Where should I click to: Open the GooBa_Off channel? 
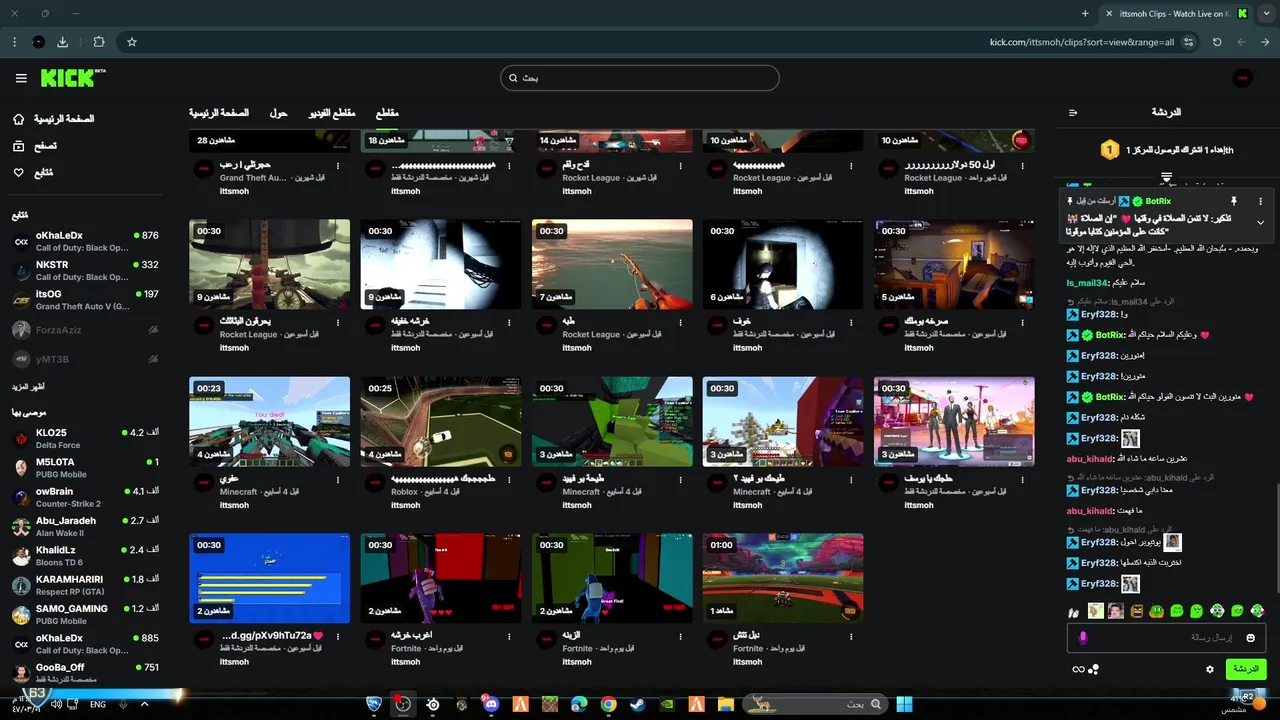pyautogui.click(x=85, y=673)
